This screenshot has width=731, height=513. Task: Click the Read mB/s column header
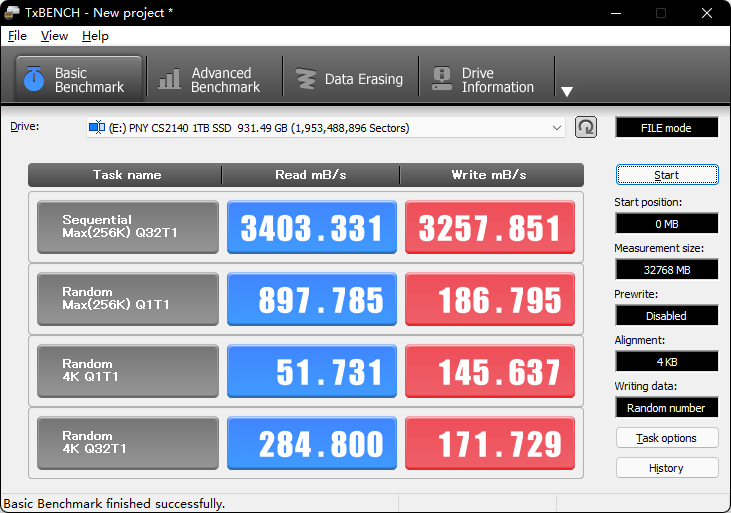(x=310, y=175)
